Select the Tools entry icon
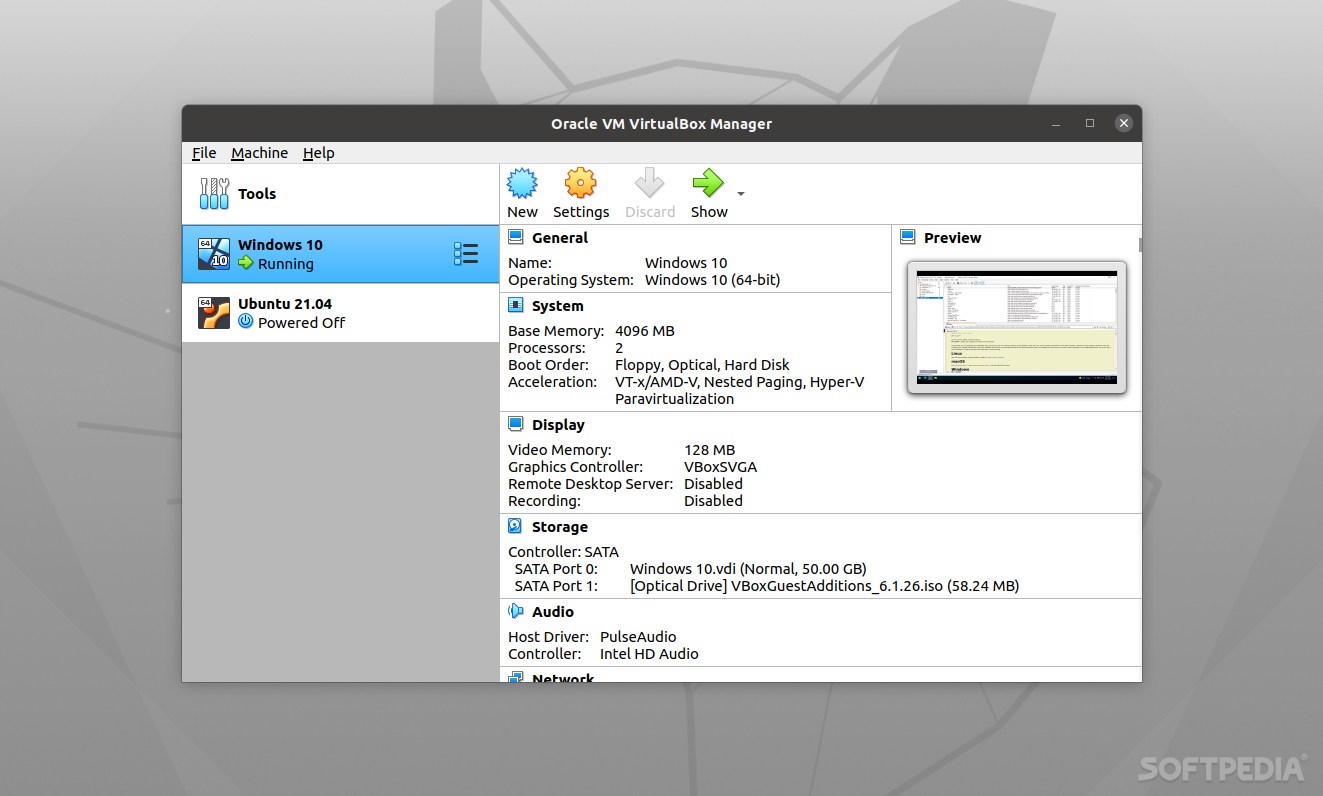 [x=214, y=194]
